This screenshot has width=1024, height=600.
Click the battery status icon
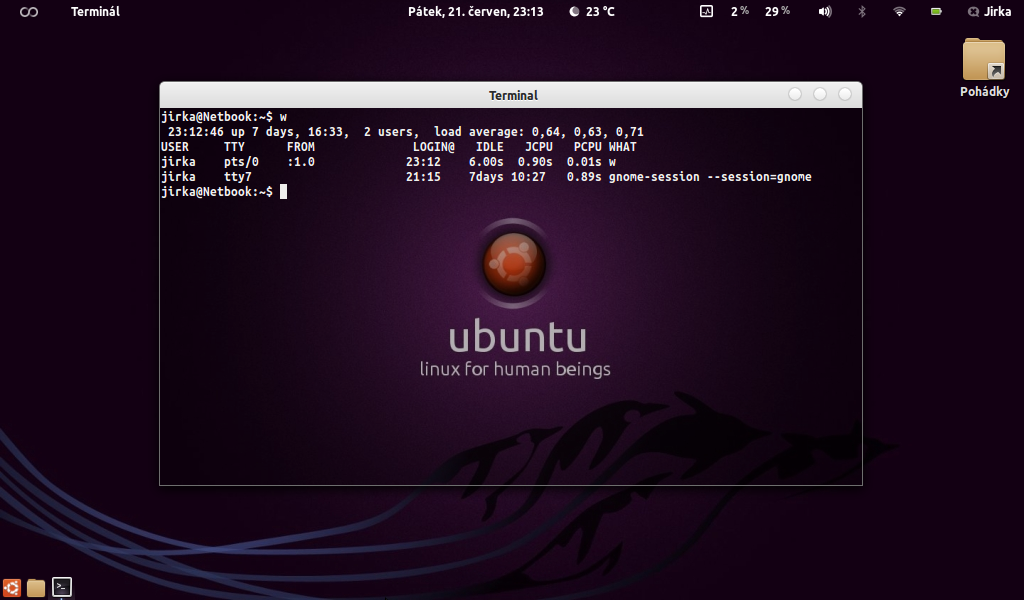[936, 12]
